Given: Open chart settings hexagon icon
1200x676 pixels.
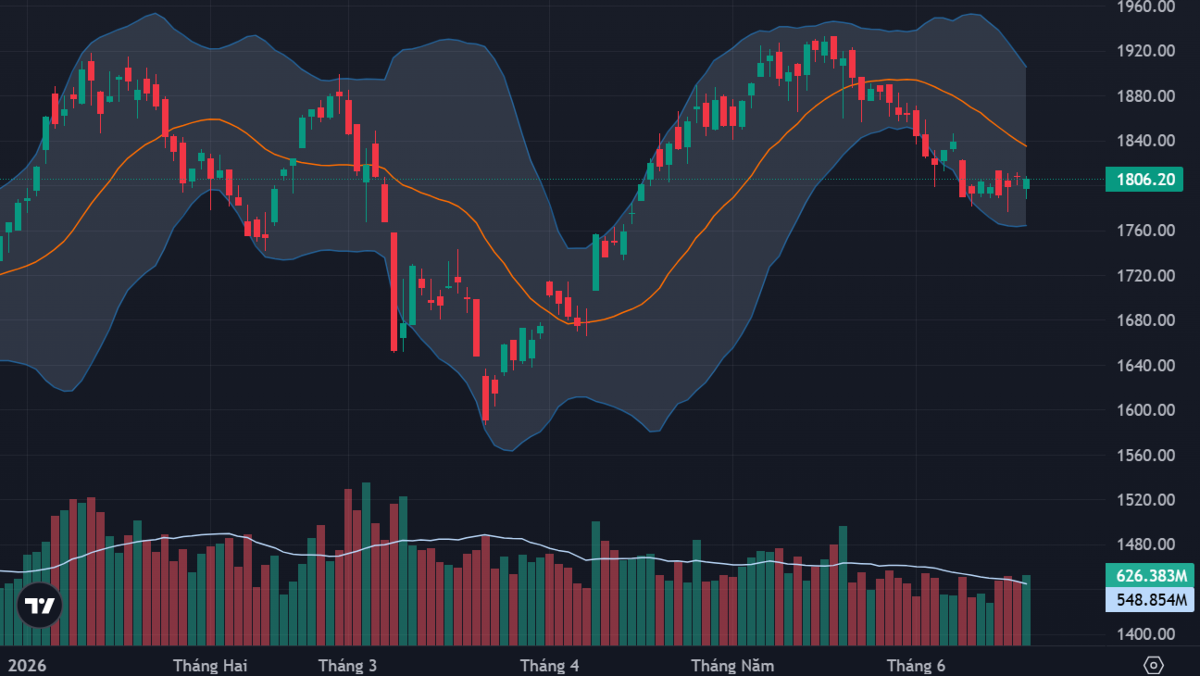Looking at the screenshot, I should click(x=1153, y=665).
